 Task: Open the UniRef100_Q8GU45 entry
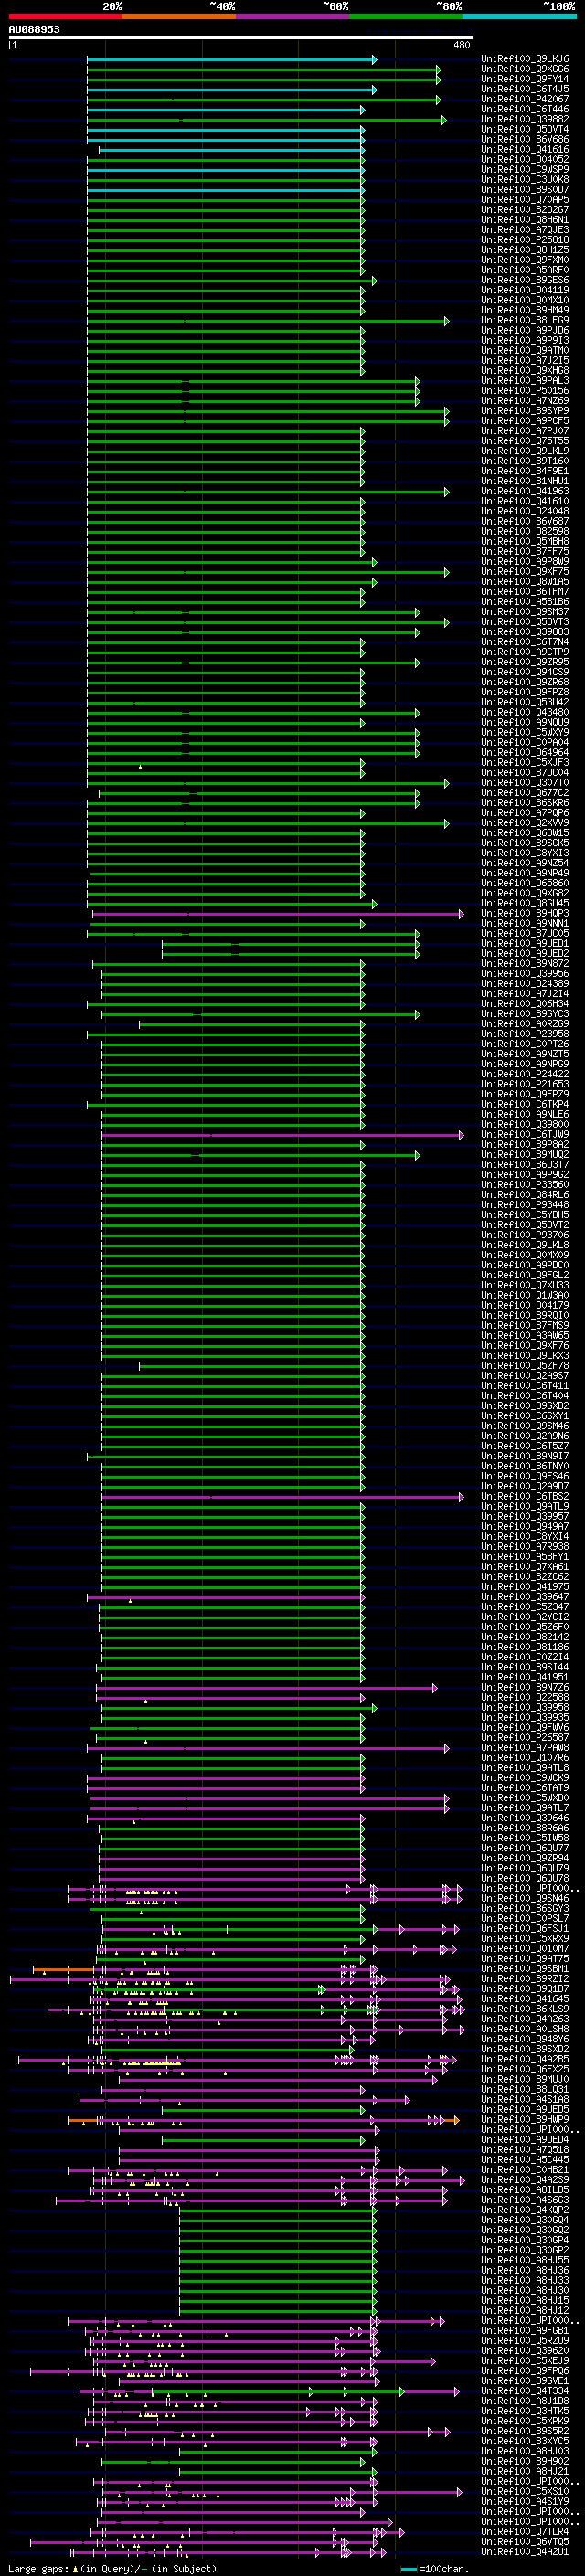[x=525, y=903]
